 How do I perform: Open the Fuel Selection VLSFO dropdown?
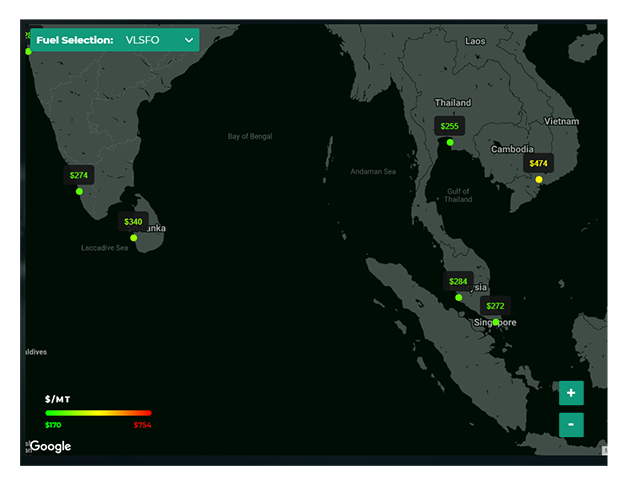point(115,40)
